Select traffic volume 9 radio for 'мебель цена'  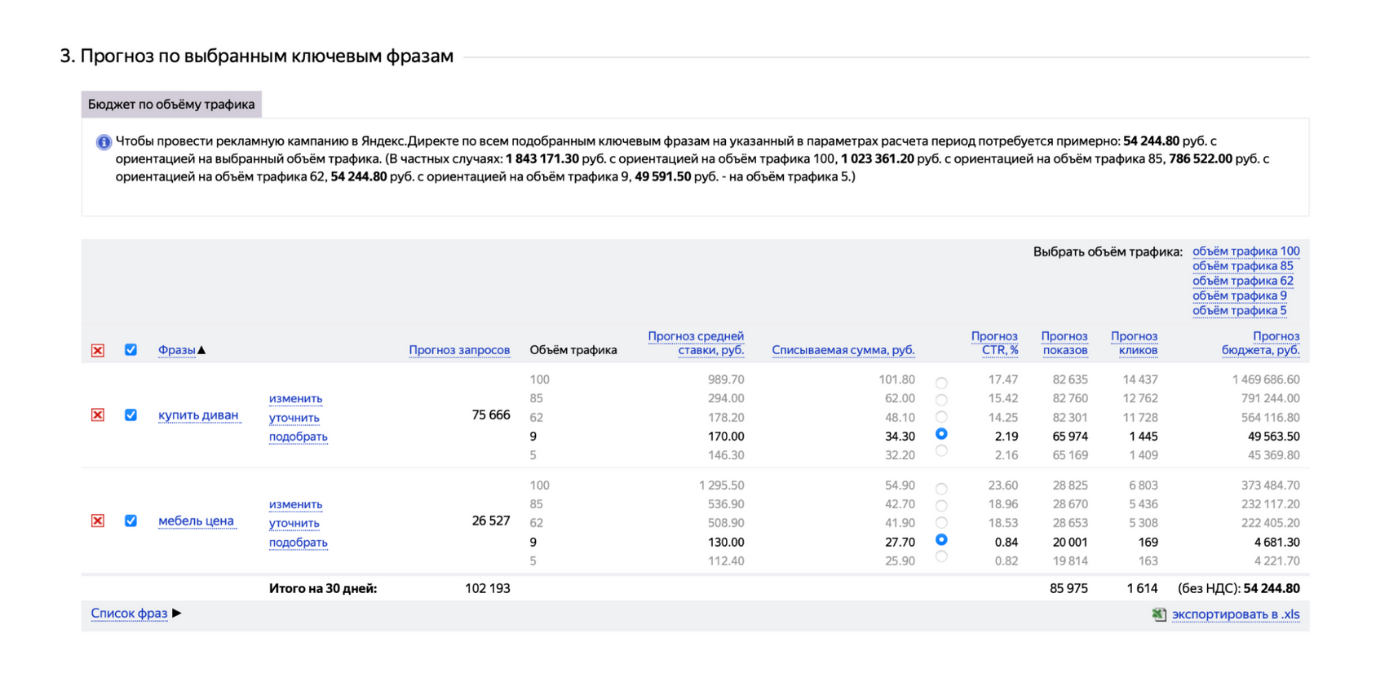click(941, 540)
